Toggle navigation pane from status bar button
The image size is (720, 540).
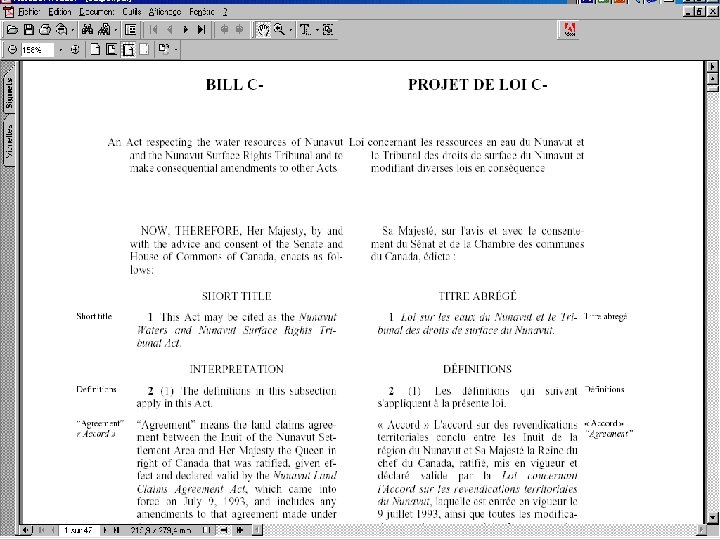coord(26,530)
